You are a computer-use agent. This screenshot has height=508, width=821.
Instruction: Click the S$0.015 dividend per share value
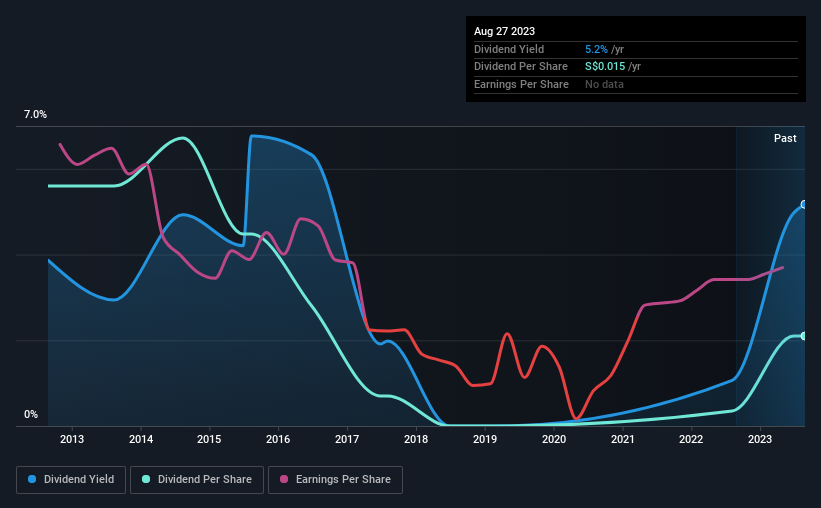coord(605,67)
